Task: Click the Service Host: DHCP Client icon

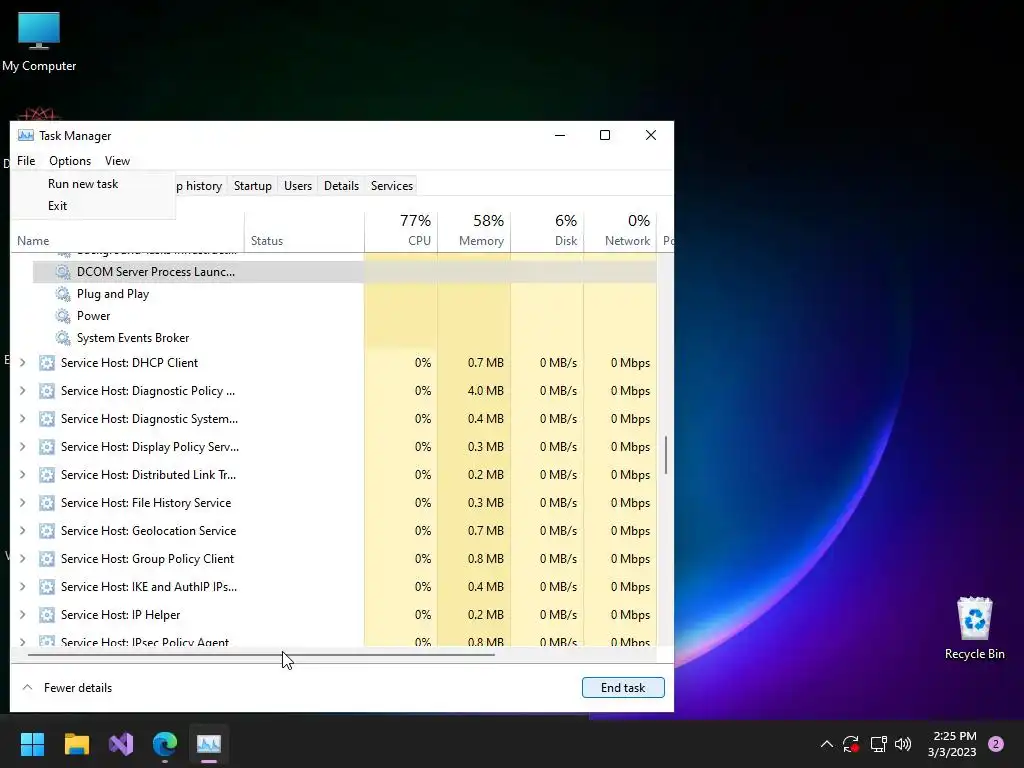Action: click(x=46, y=362)
